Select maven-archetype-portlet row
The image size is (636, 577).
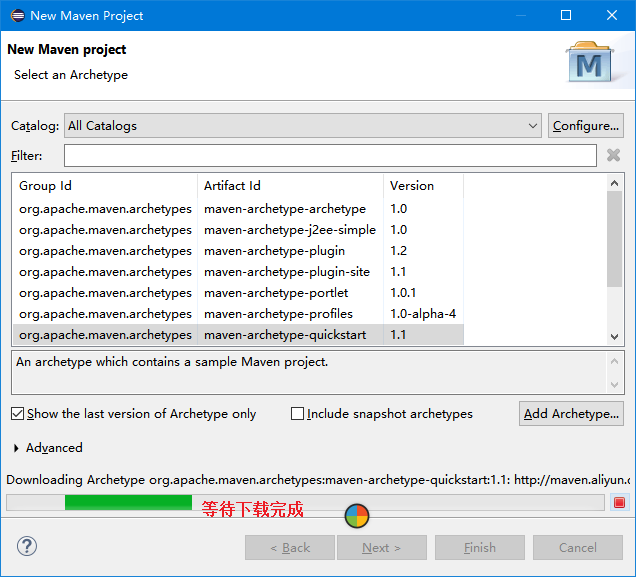click(x=238, y=293)
